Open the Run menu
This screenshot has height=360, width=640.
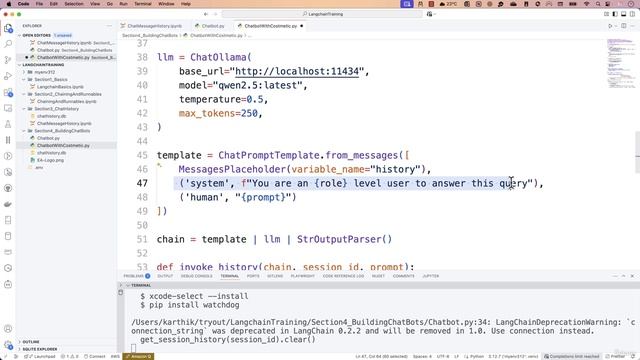(x=123, y=4)
